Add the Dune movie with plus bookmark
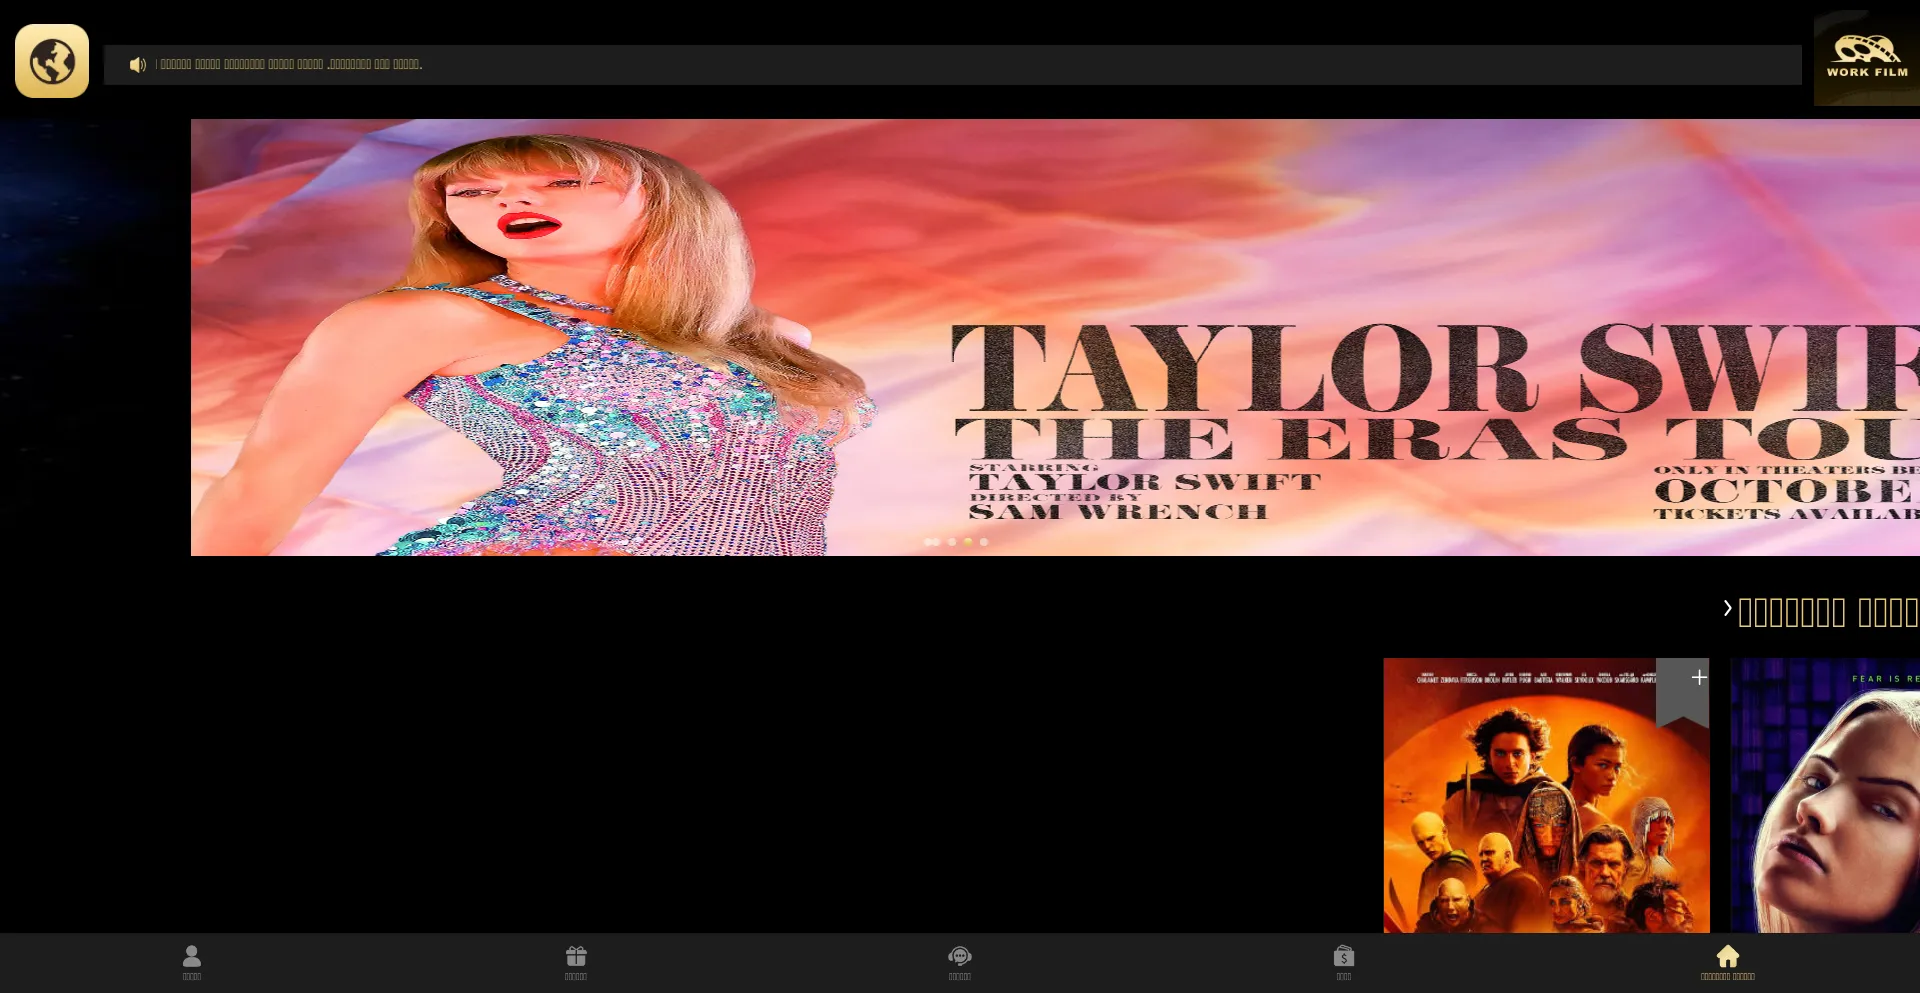Image resolution: width=1920 pixels, height=993 pixels. click(1698, 679)
